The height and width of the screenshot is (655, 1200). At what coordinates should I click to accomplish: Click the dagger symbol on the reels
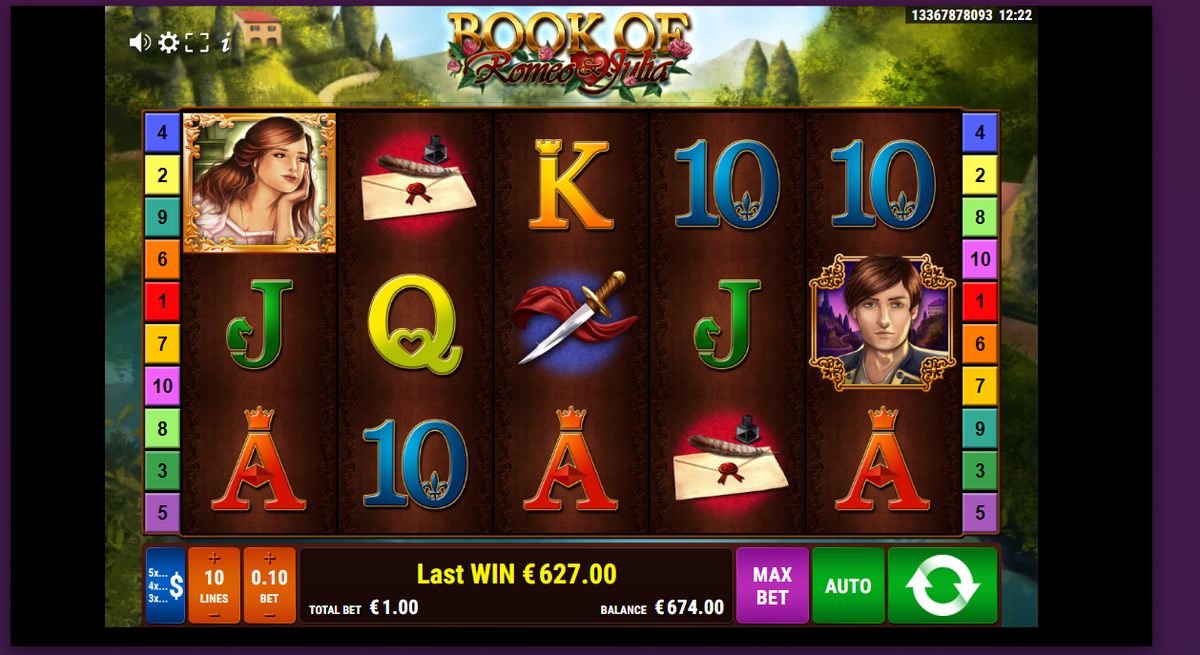pyautogui.click(x=571, y=317)
